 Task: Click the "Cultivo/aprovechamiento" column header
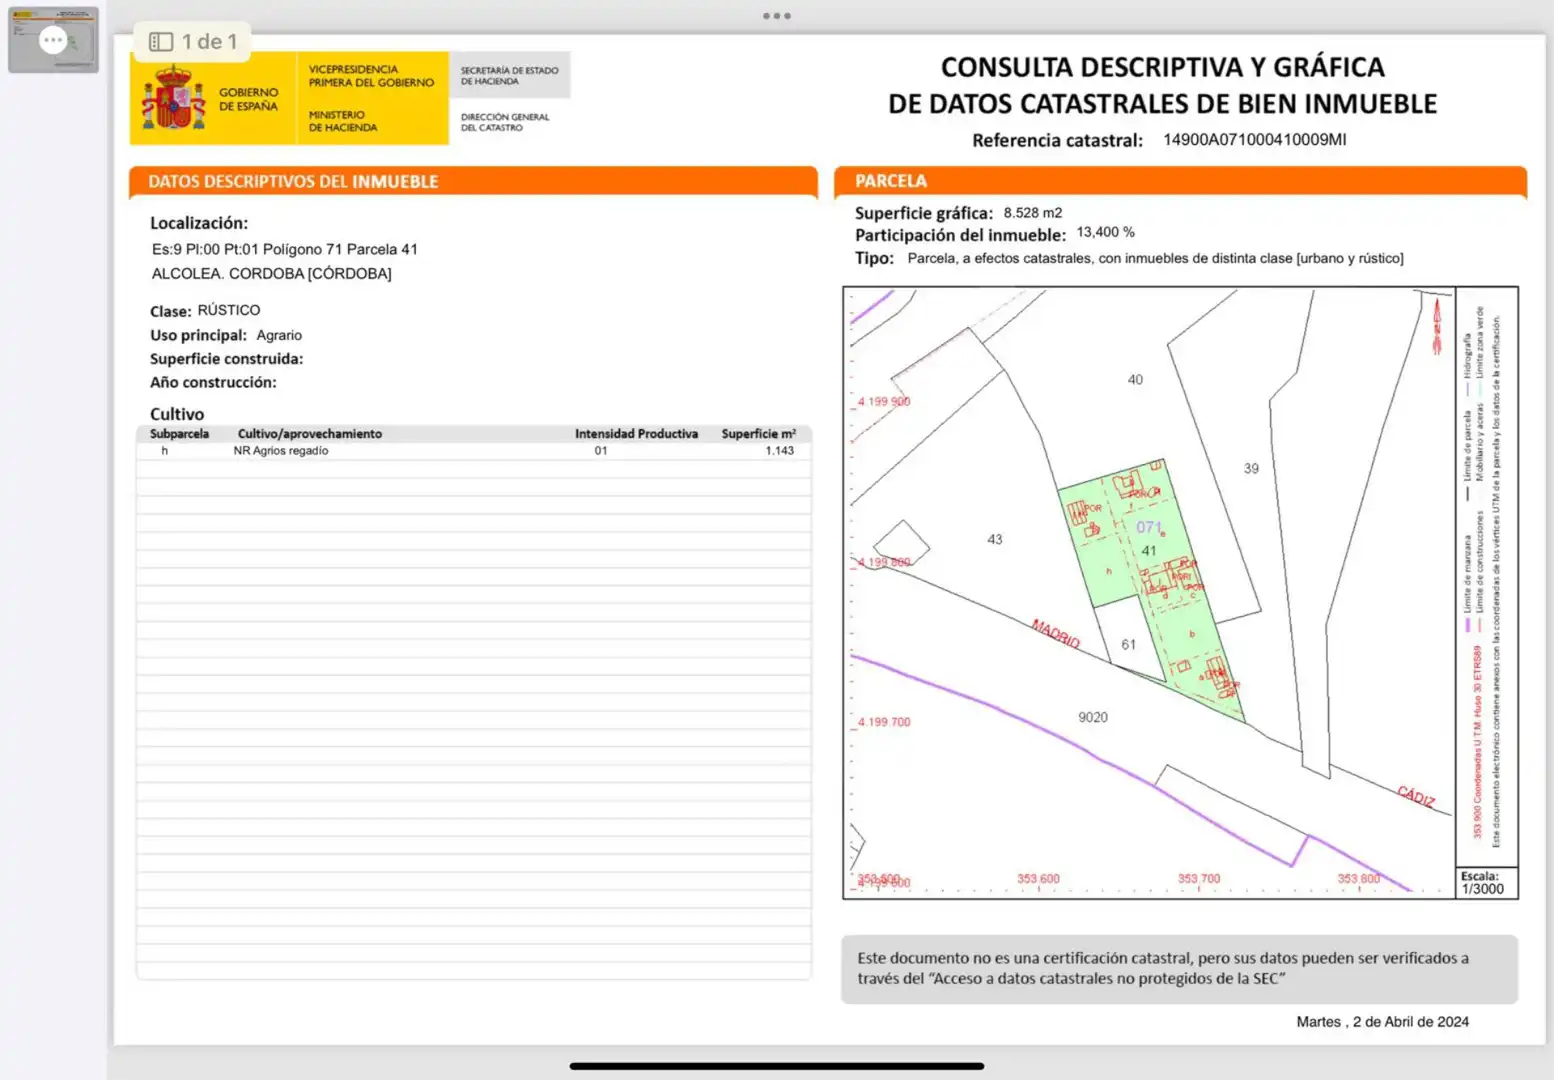310,434
